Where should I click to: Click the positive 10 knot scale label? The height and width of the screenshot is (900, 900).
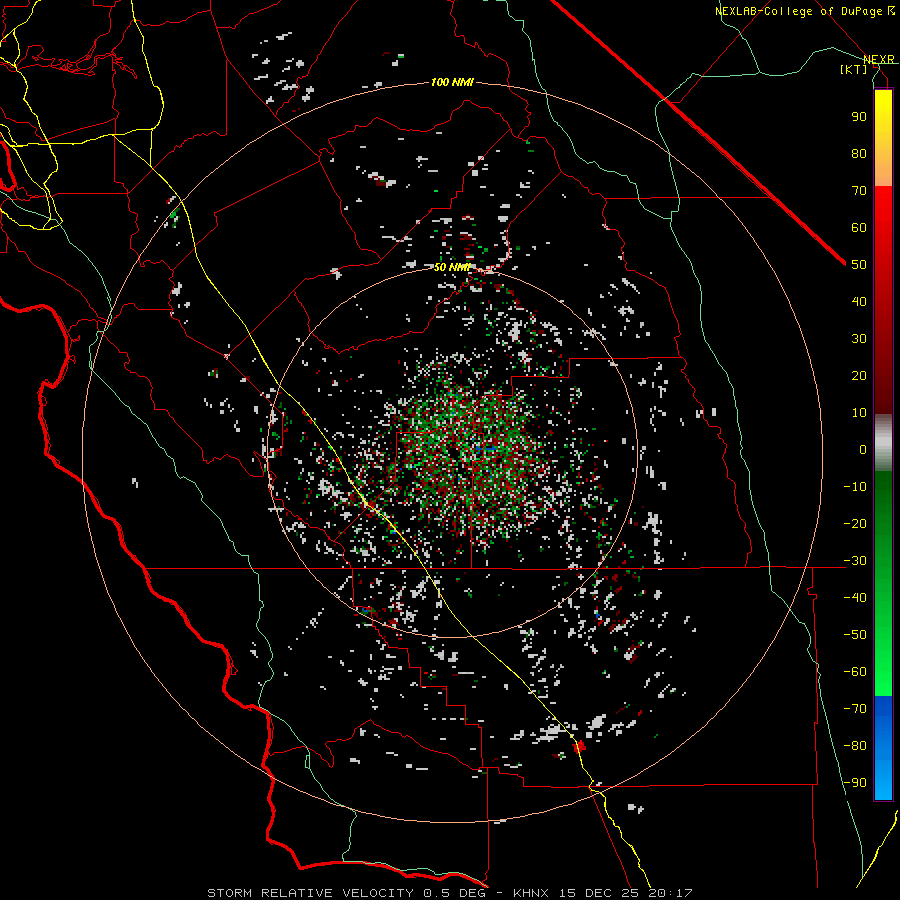click(859, 413)
